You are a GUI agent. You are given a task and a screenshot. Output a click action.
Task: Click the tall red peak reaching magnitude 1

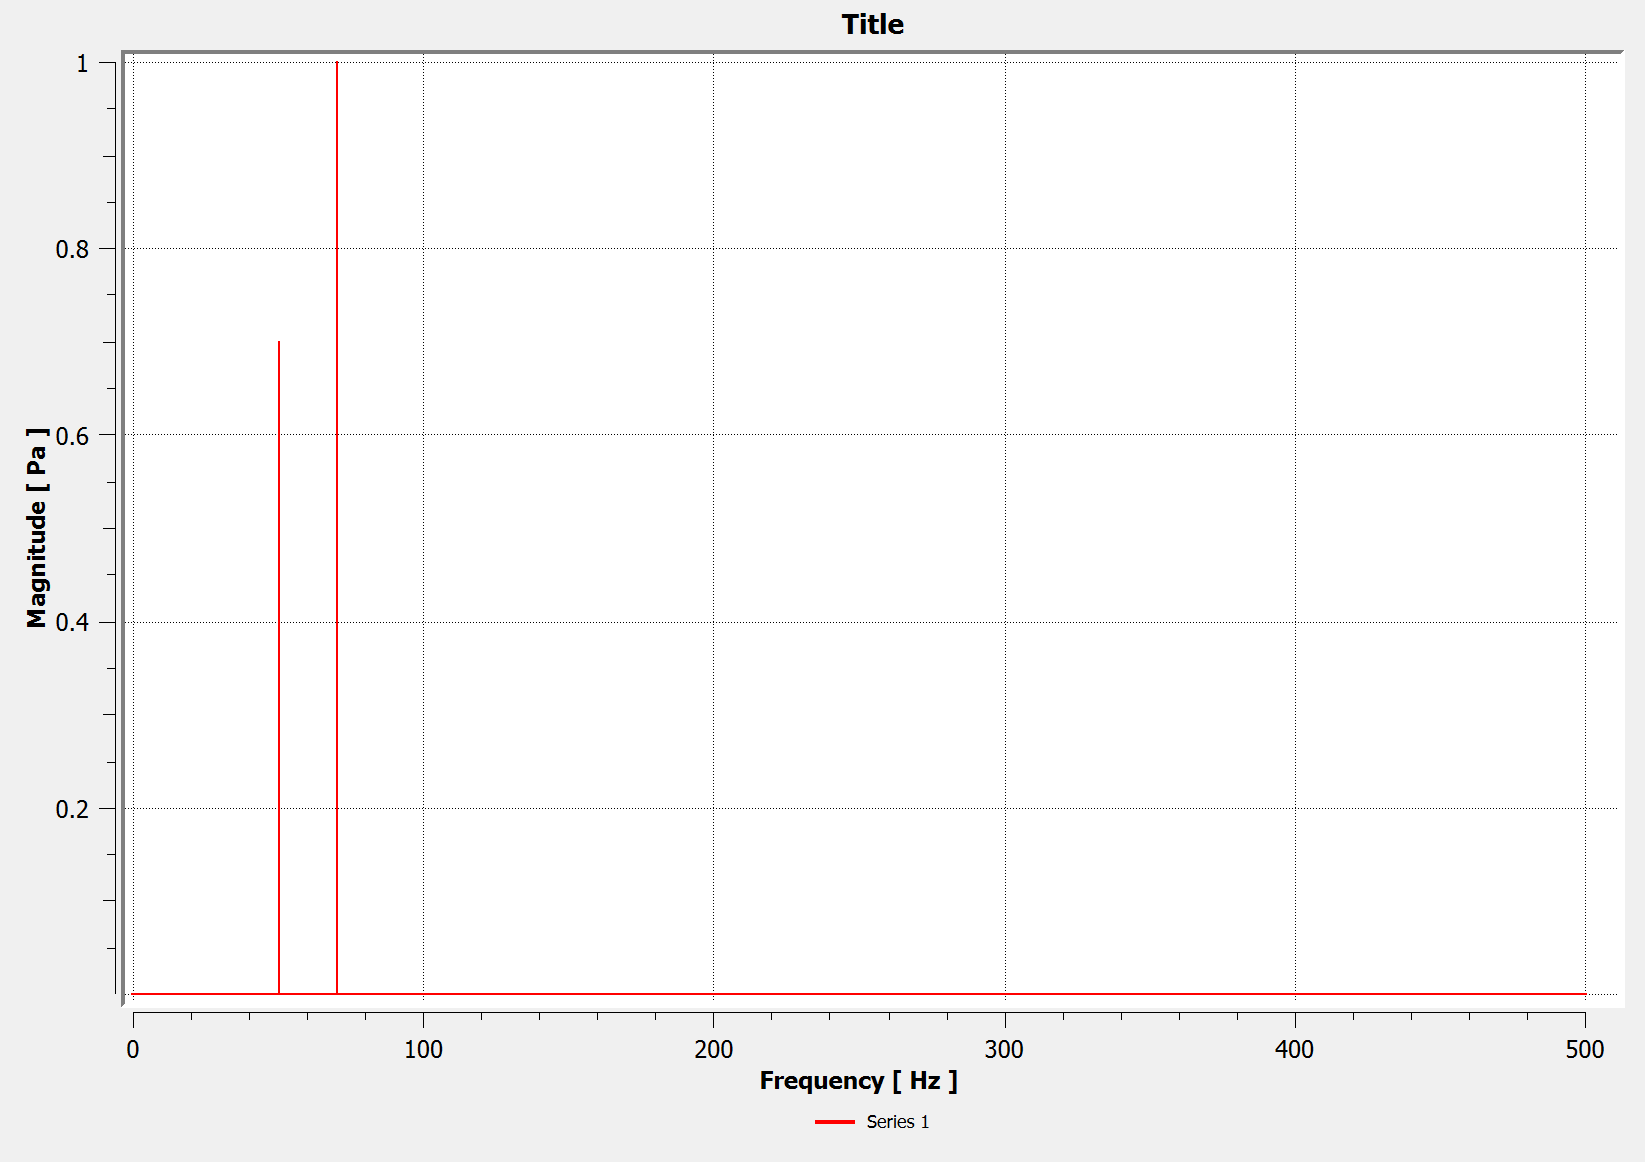(337, 528)
